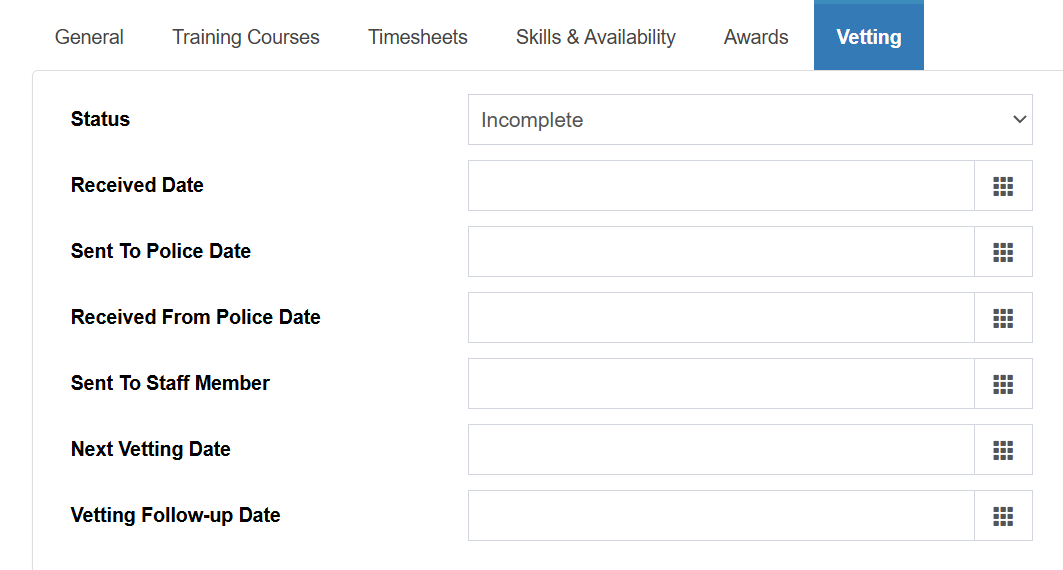Focus the Received Date text field
The height and width of the screenshot is (570, 1063).
(721, 186)
